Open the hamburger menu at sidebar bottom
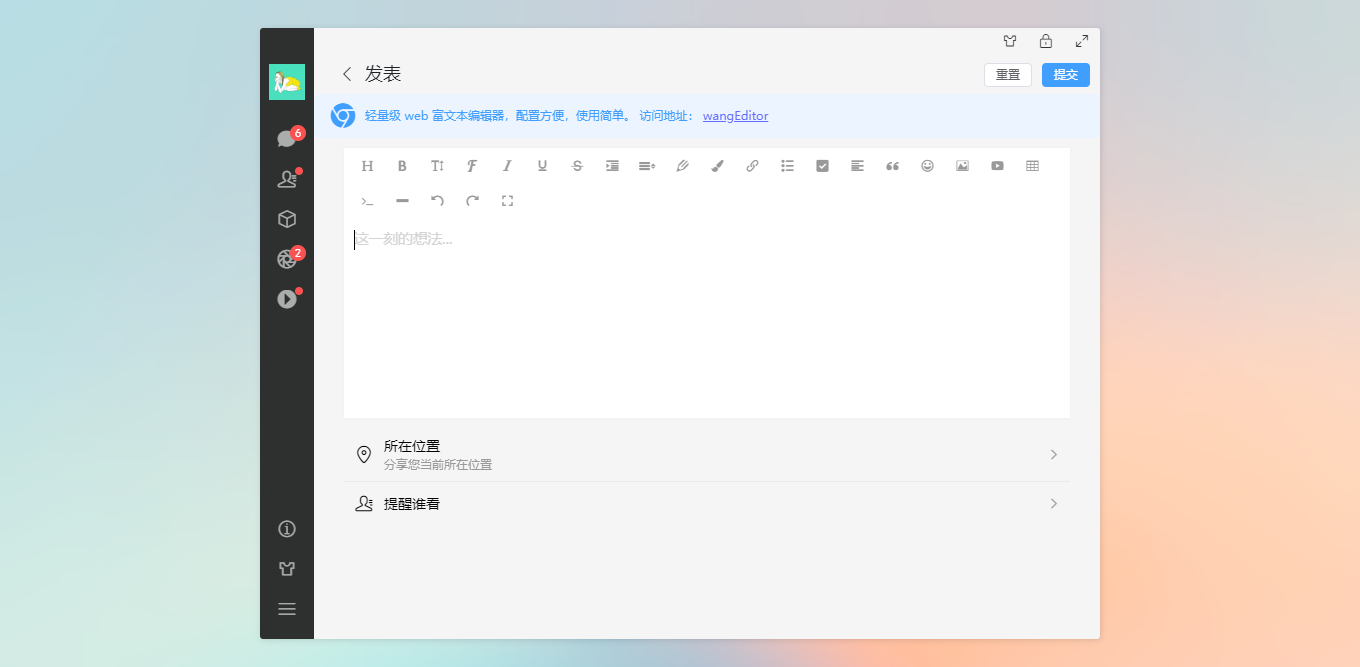1360x667 pixels. coord(287,608)
